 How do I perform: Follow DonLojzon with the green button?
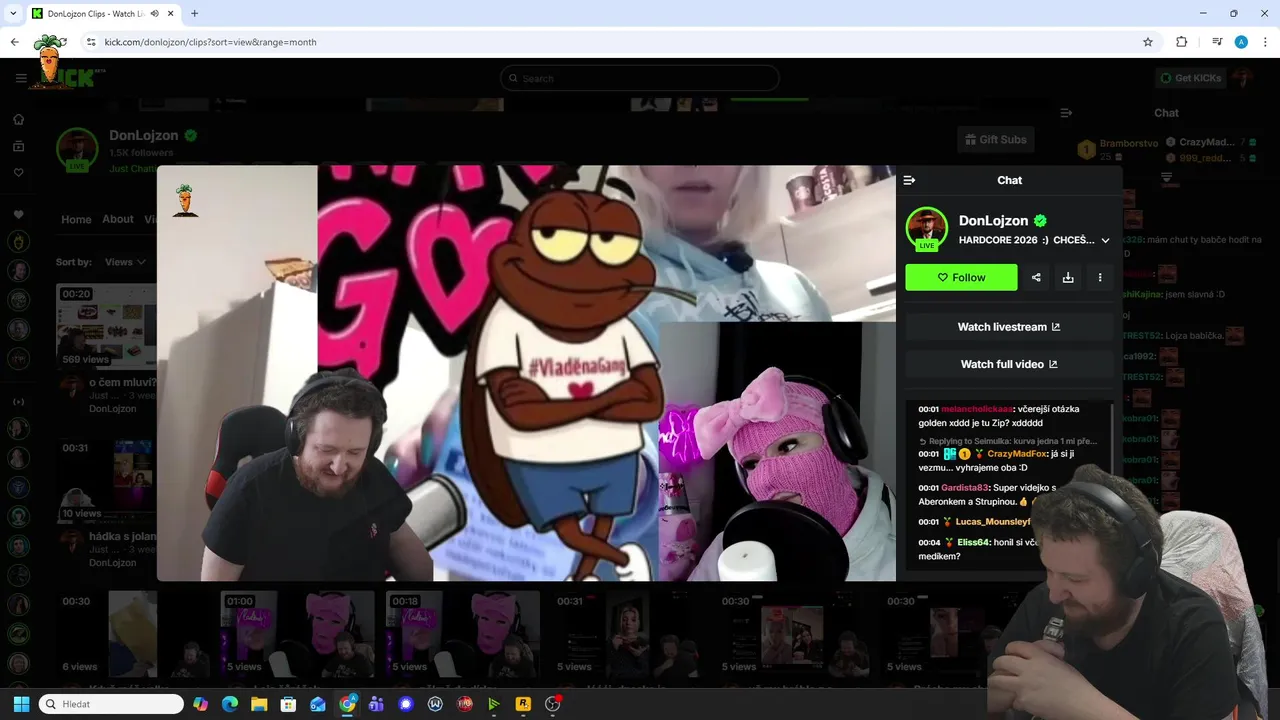(961, 277)
